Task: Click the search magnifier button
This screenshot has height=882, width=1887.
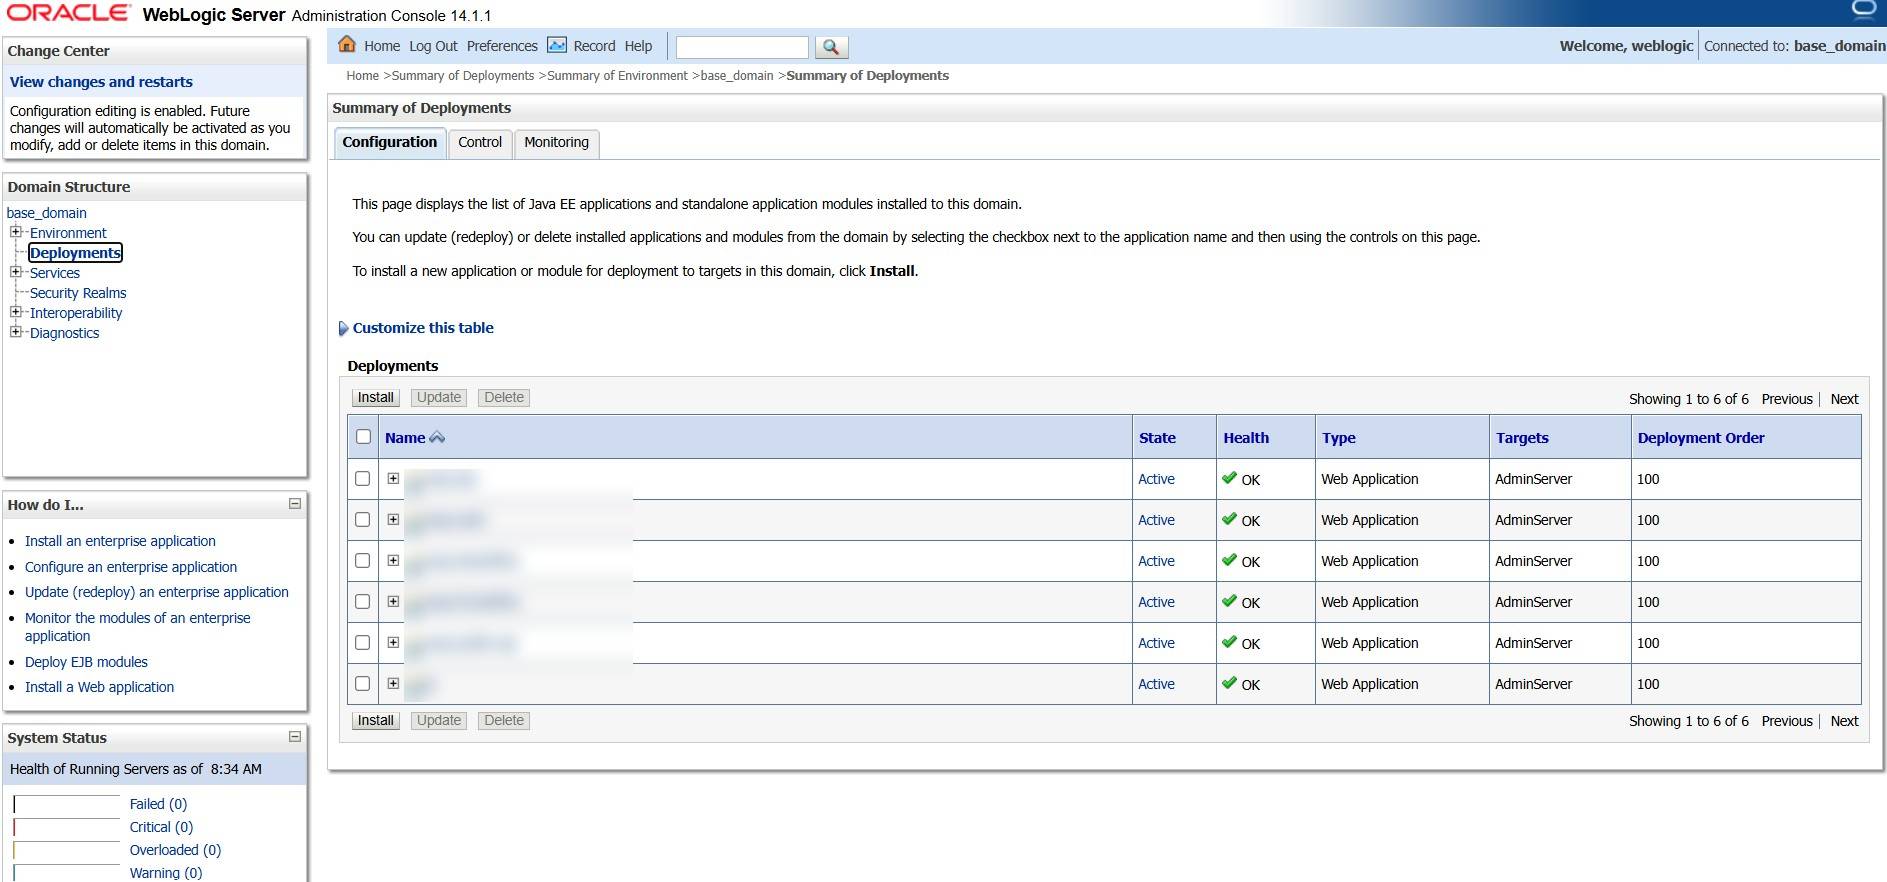Action: pos(831,47)
